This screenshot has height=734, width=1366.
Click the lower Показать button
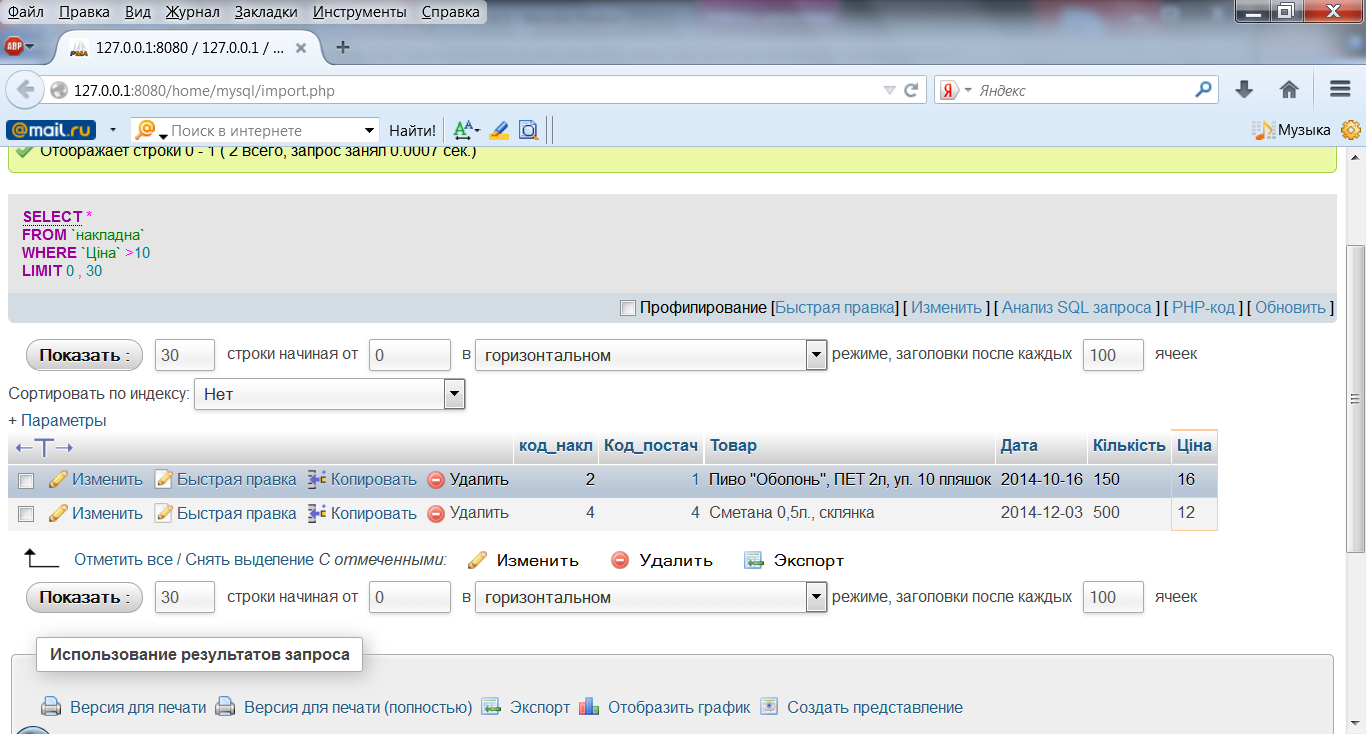[84, 597]
